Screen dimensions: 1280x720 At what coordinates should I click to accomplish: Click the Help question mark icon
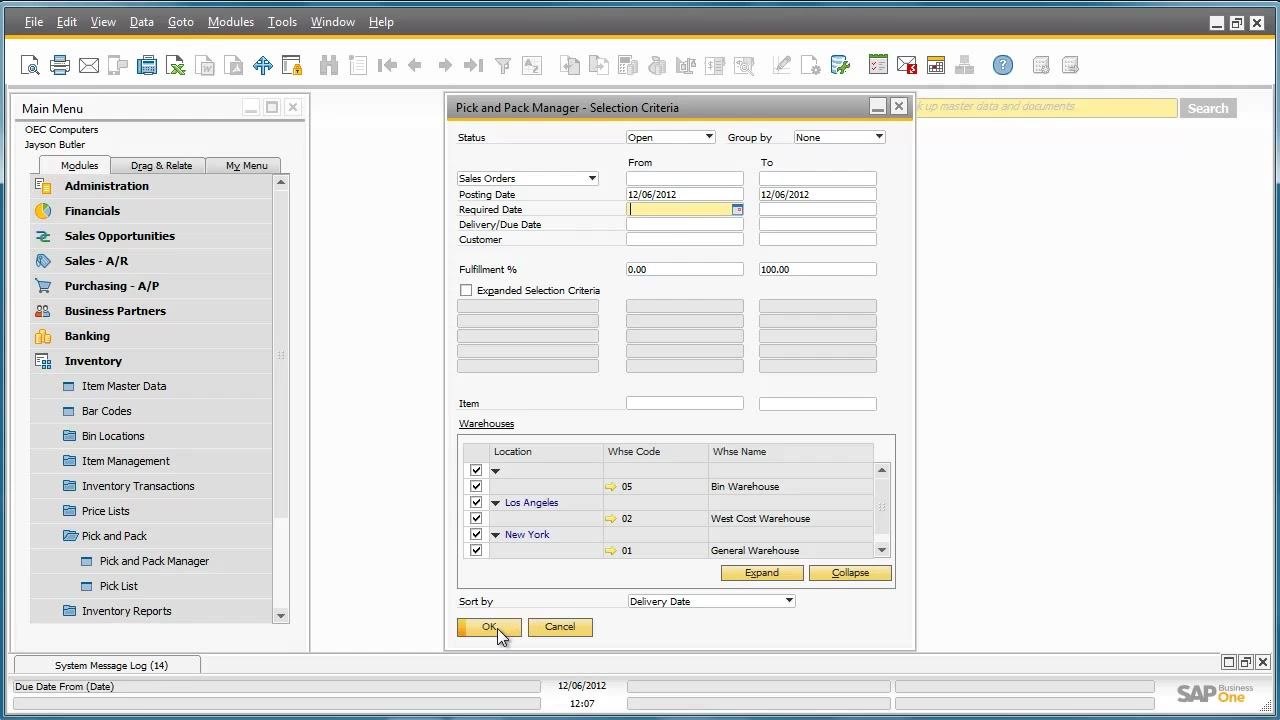(1003, 66)
